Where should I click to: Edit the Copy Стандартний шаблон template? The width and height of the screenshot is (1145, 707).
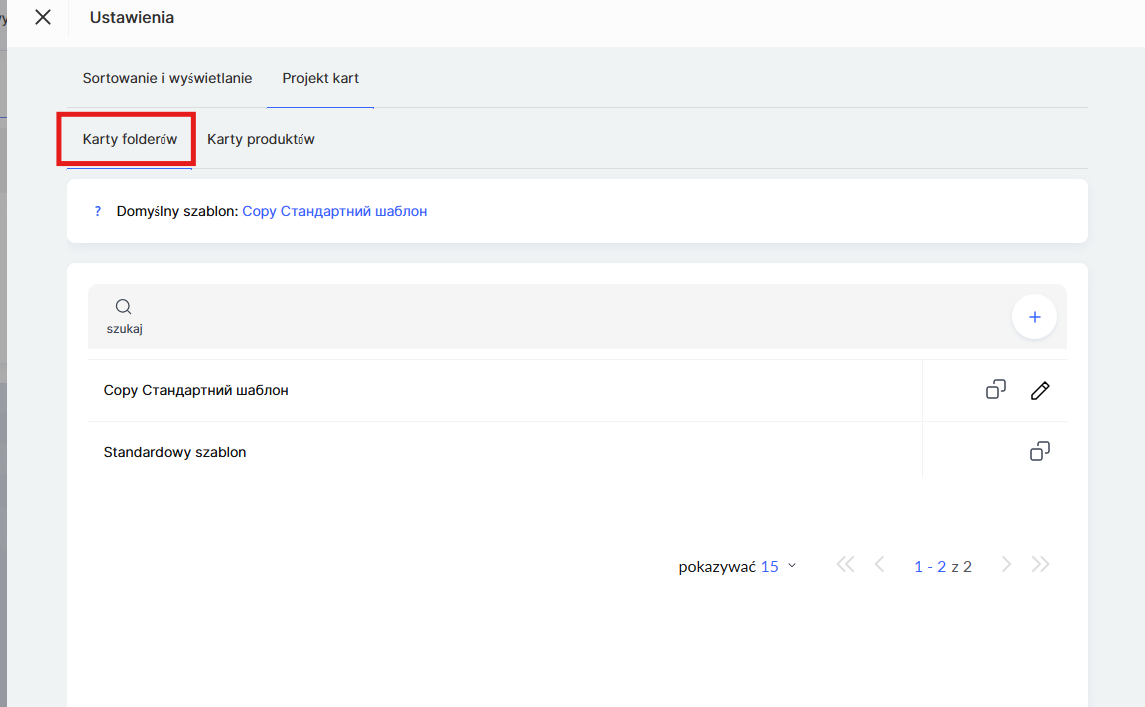(1040, 390)
